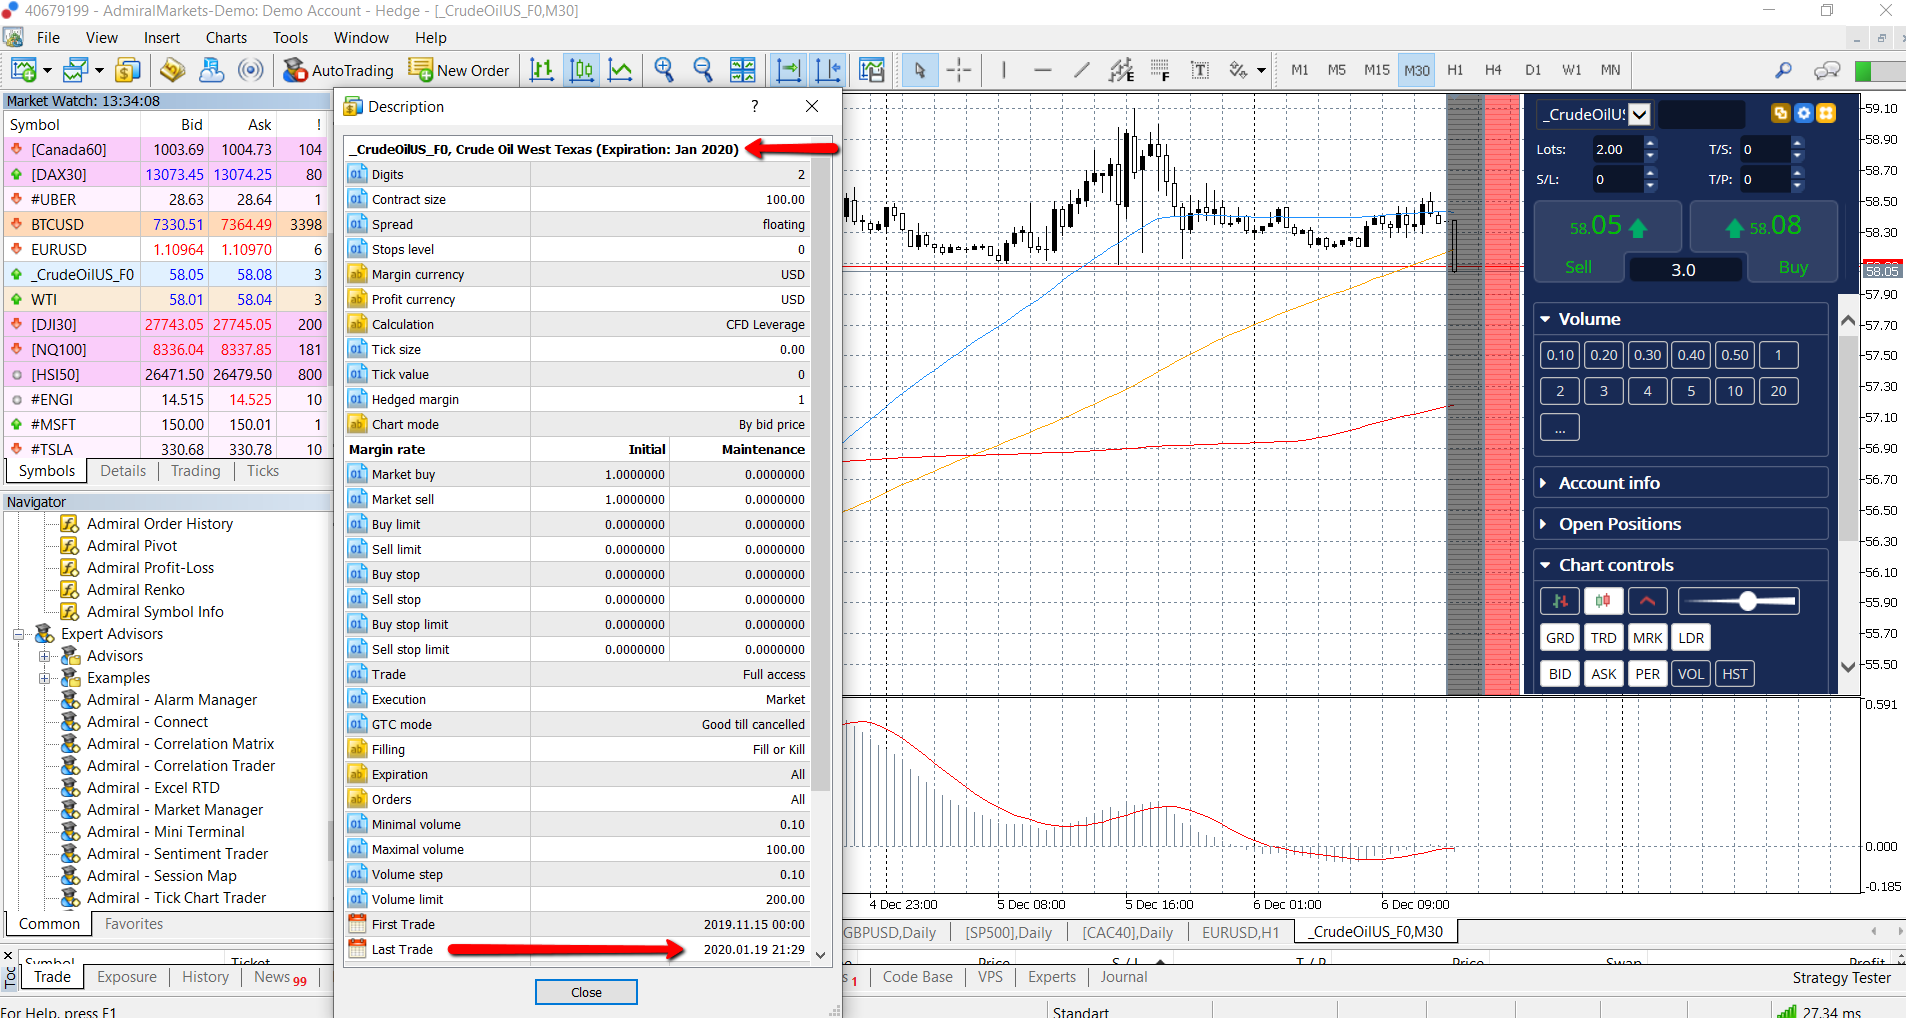The width and height of the screenshot is (1906, 1018).
Task: Switch to Market Watch Ticks tab
Action: click(x=263, y=471)
